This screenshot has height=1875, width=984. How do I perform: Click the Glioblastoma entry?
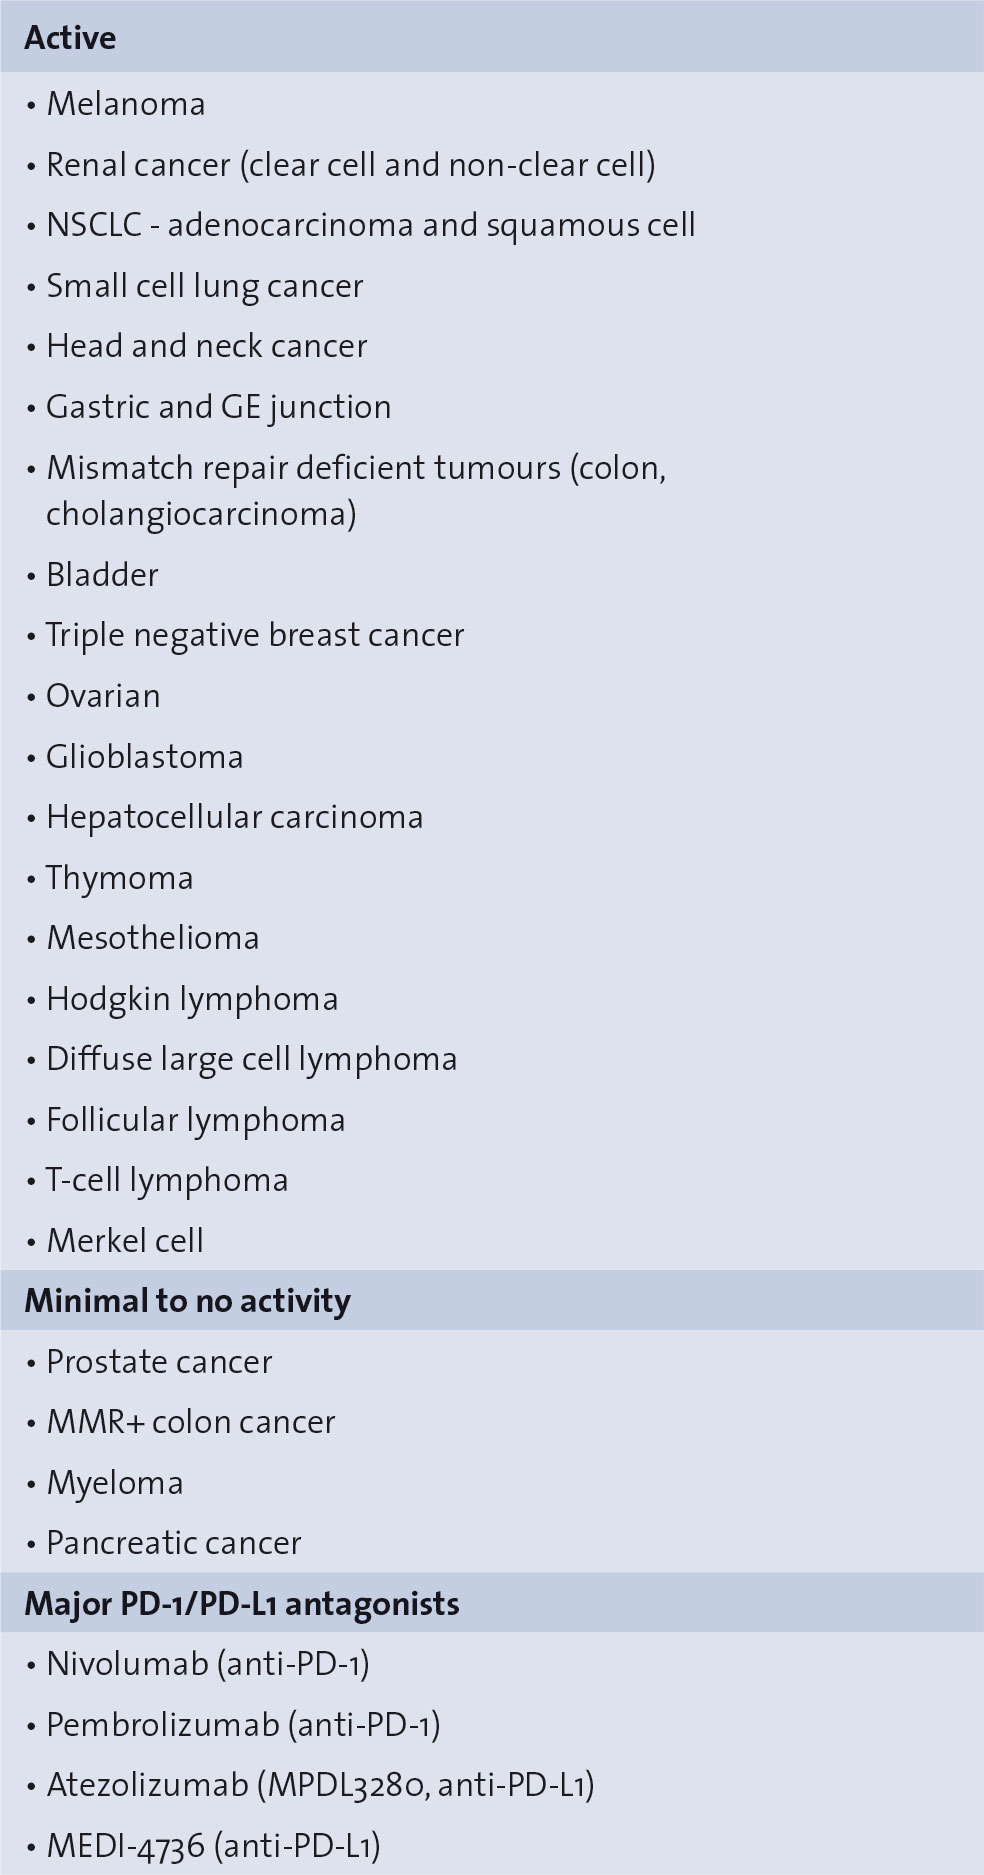coord(144,757)
